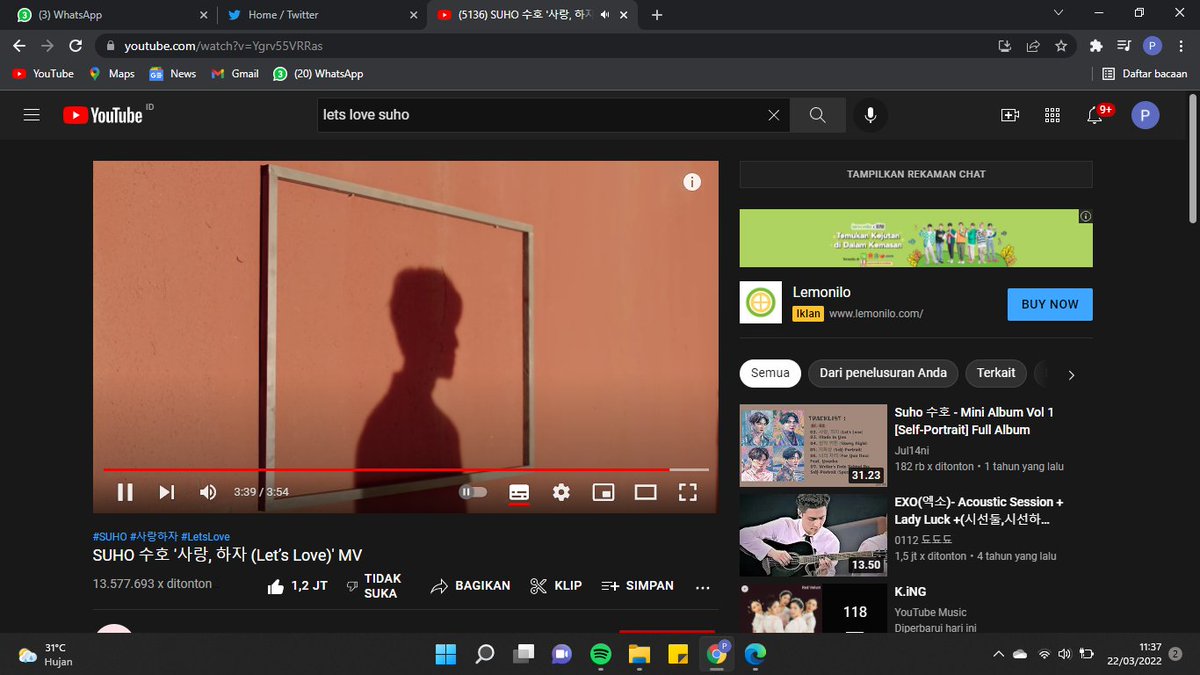Click TAMPILKAN REKAMAN CHAT button
The height and width of the screenshot is (675, 1200).
coord(916,174)
